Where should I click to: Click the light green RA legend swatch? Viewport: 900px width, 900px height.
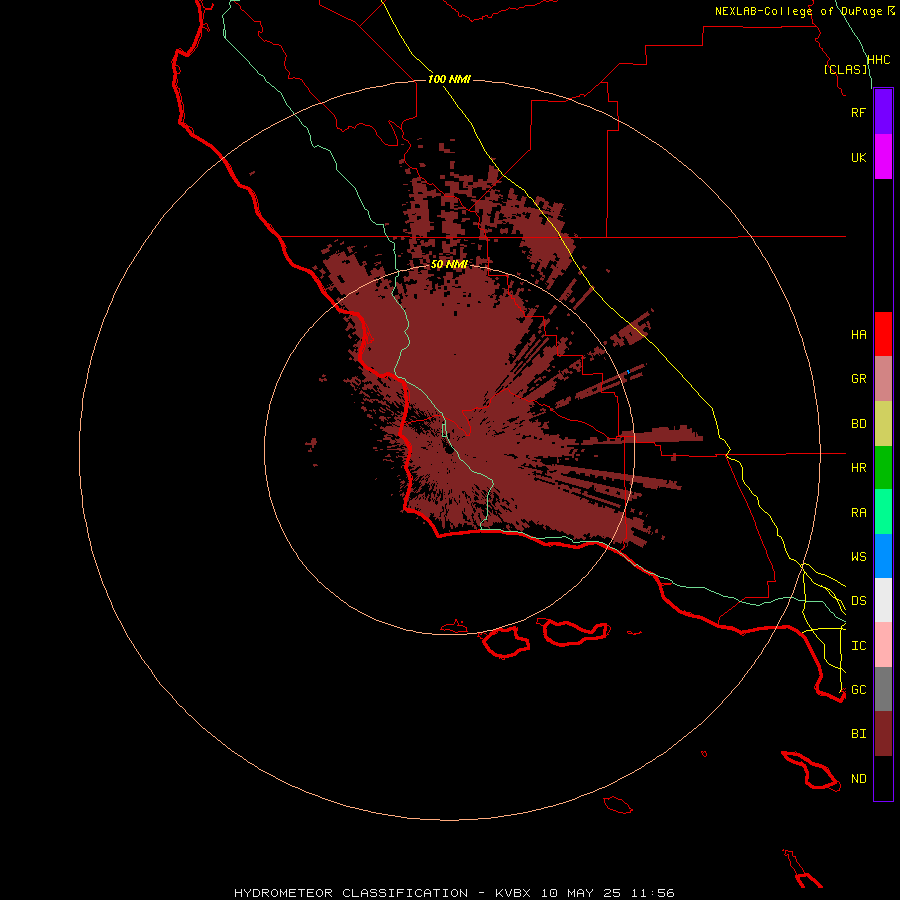(x=883, y=512)
